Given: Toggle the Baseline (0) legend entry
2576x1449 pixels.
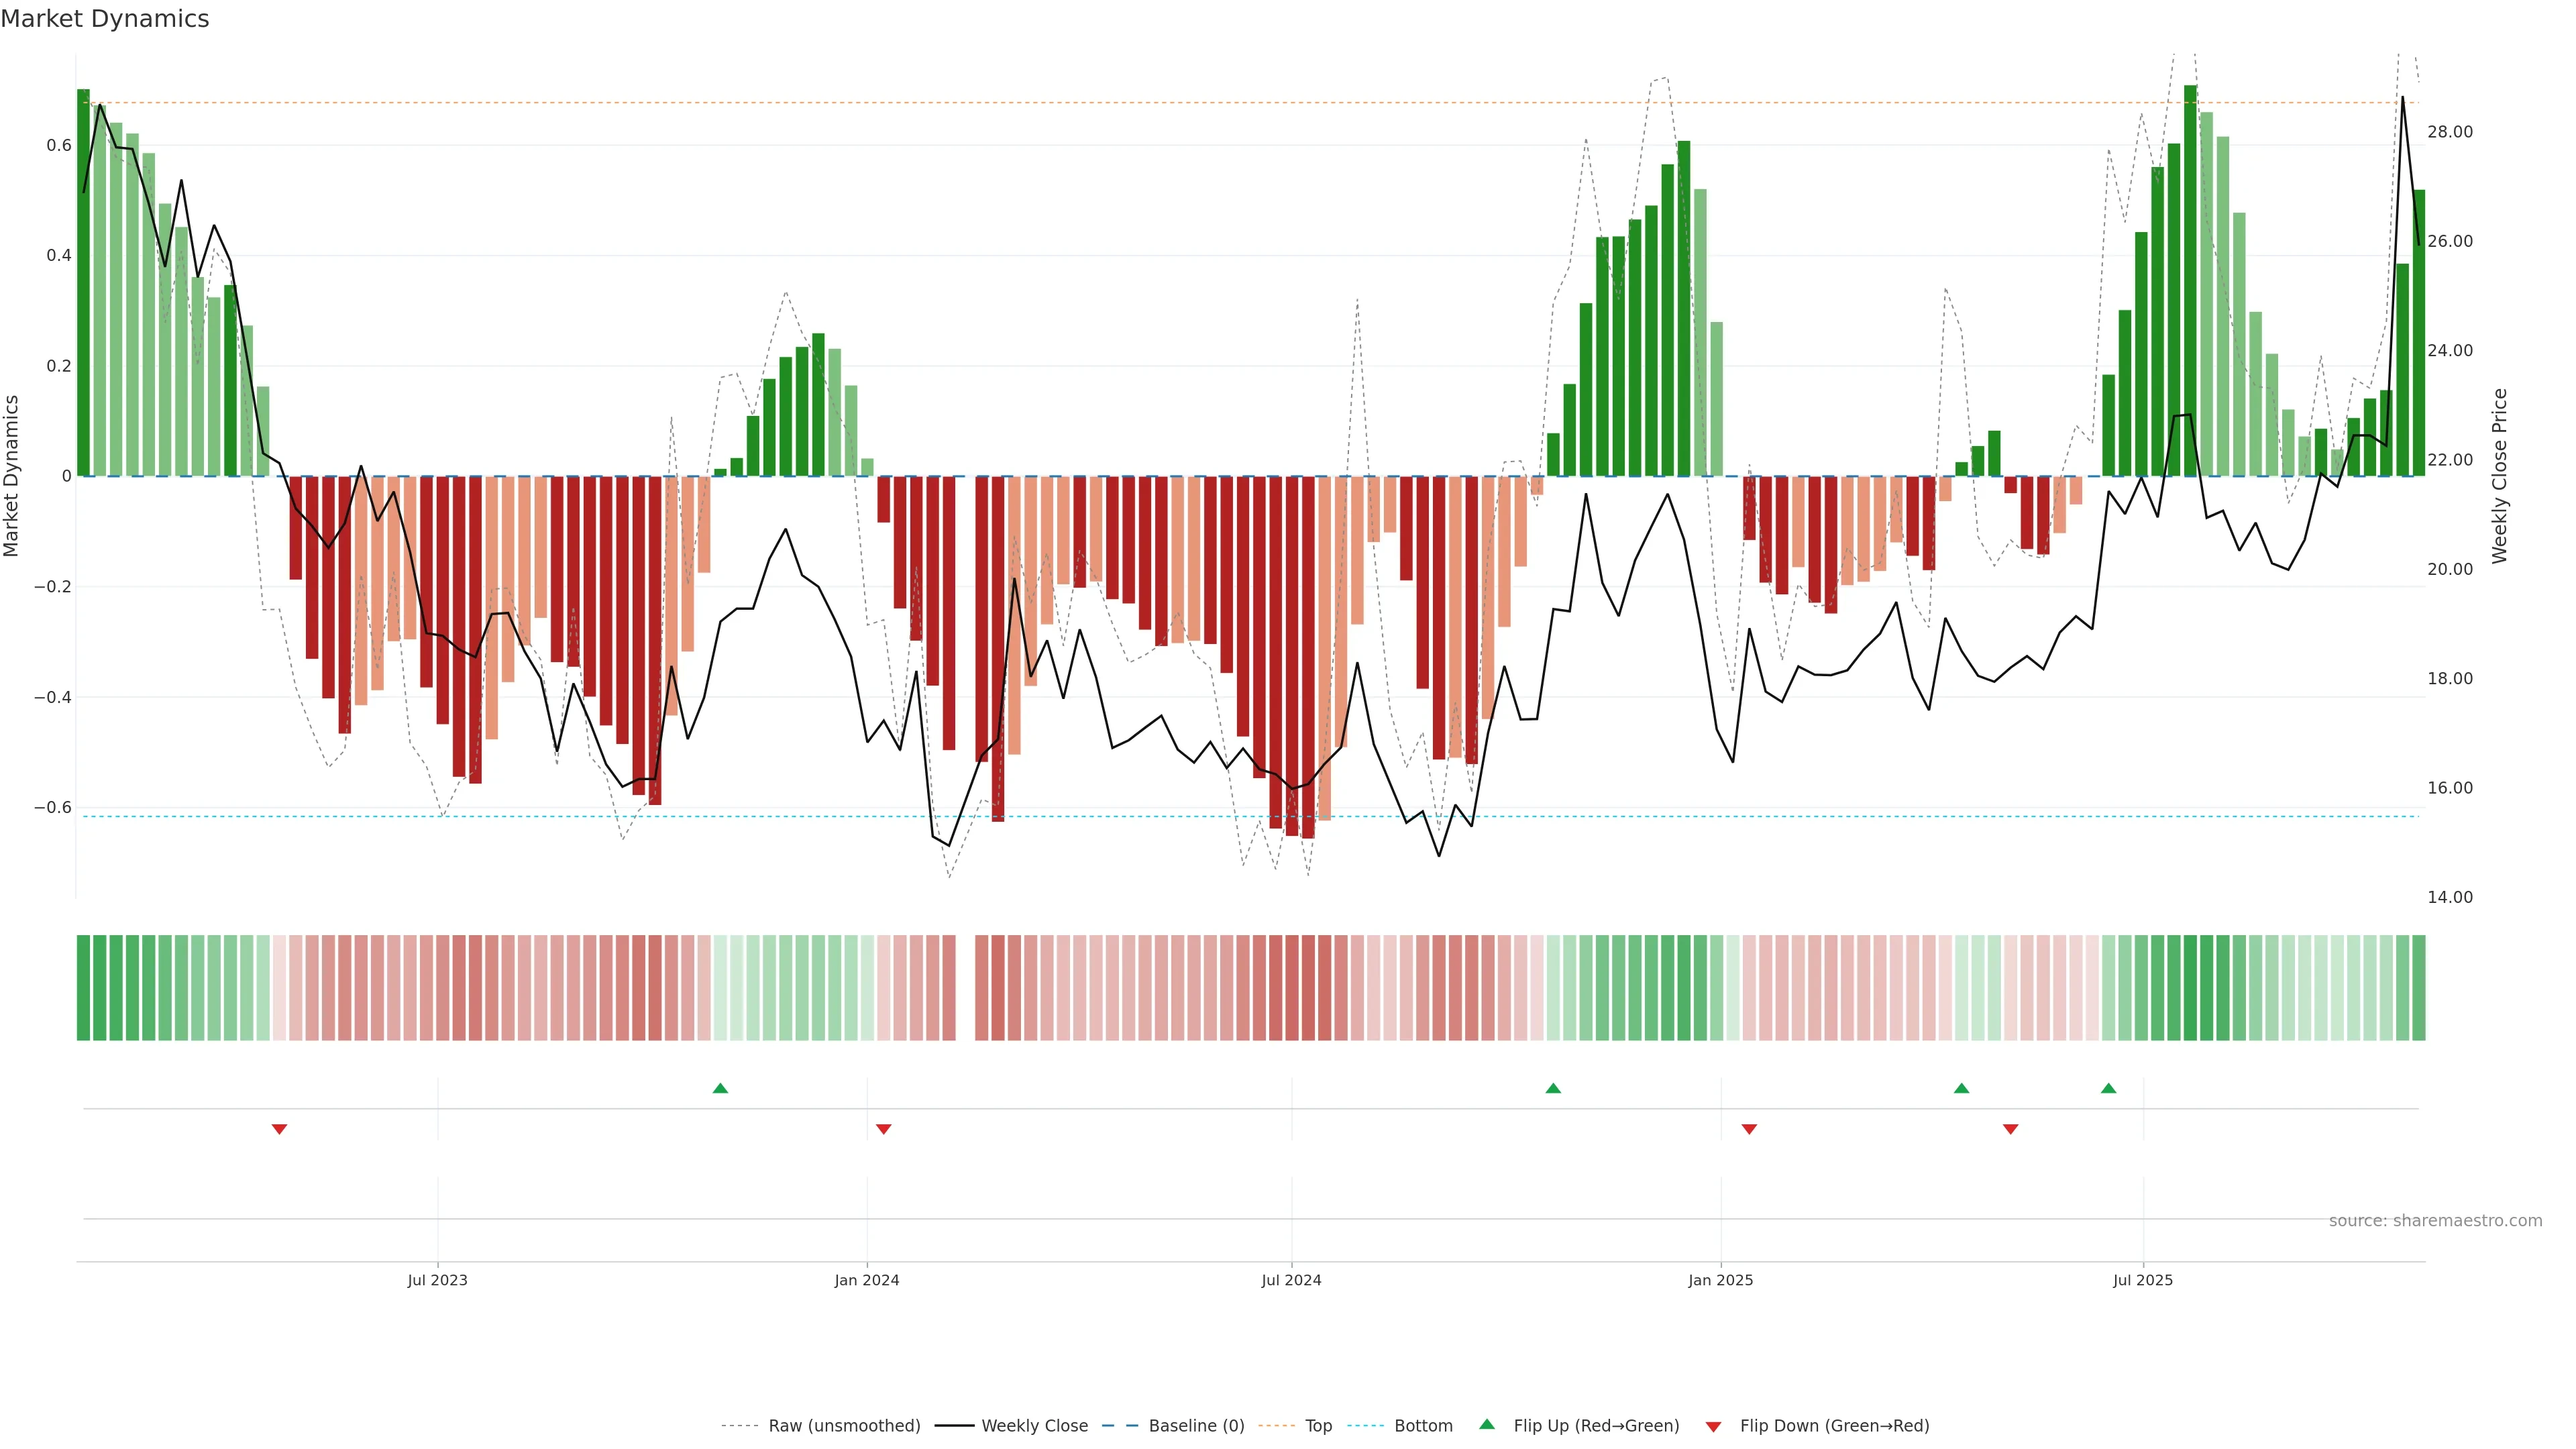Looking at the screenshot, I should 1196,1426.
